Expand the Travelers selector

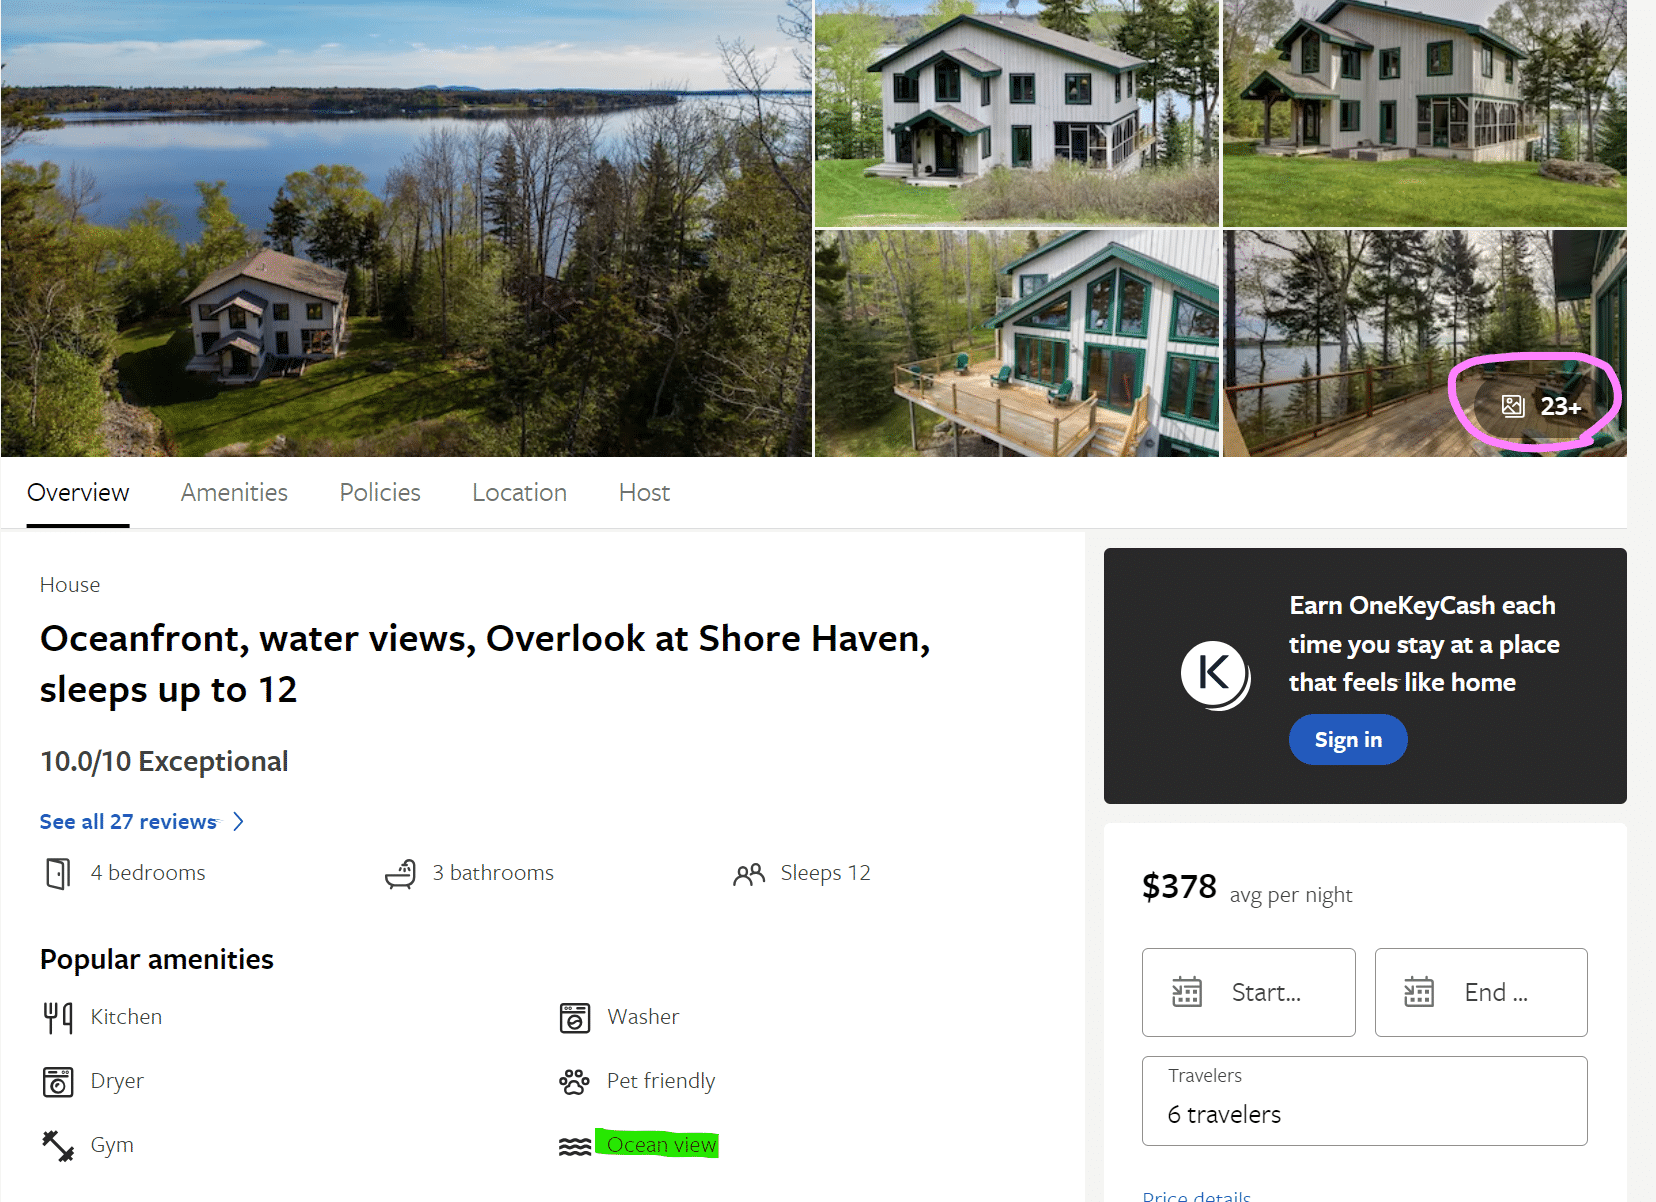tap(1364, 1100)
